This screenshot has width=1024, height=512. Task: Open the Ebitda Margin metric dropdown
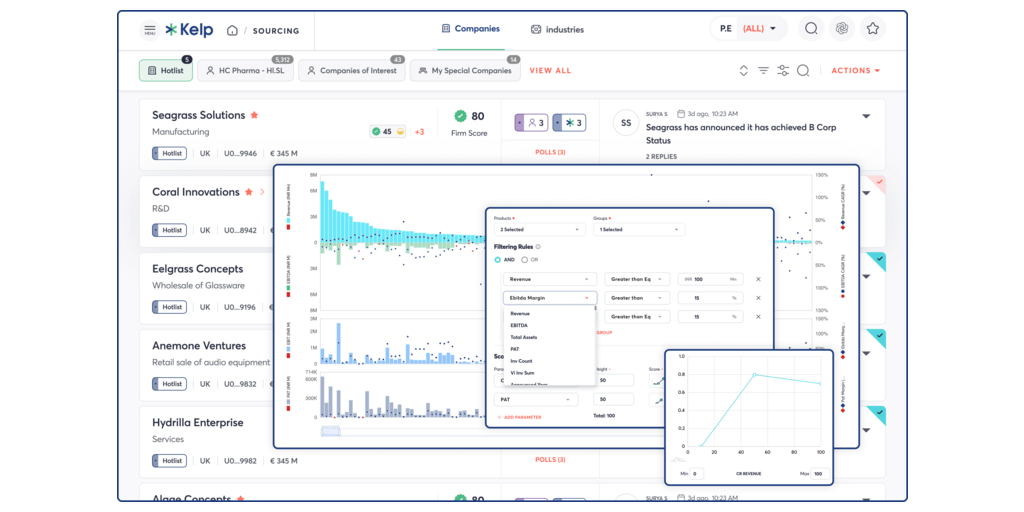click(549, 298)
